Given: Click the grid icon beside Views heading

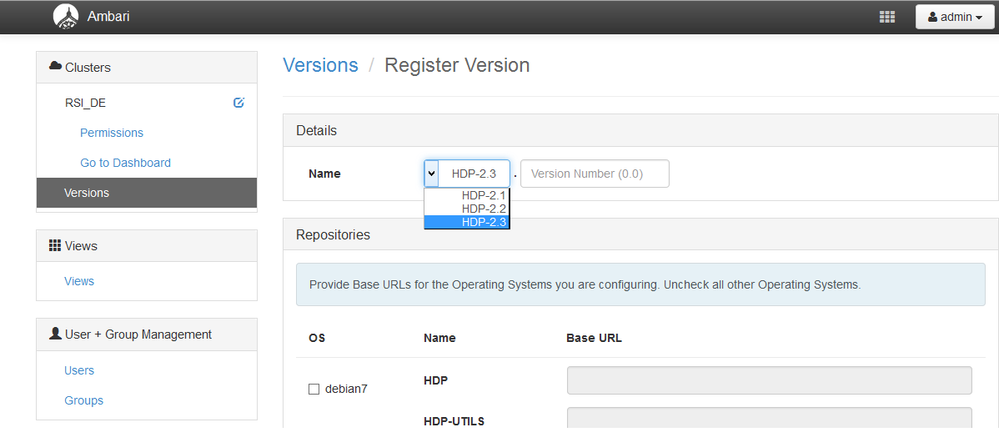Looking at the screenshot, I should coord(55,245).
